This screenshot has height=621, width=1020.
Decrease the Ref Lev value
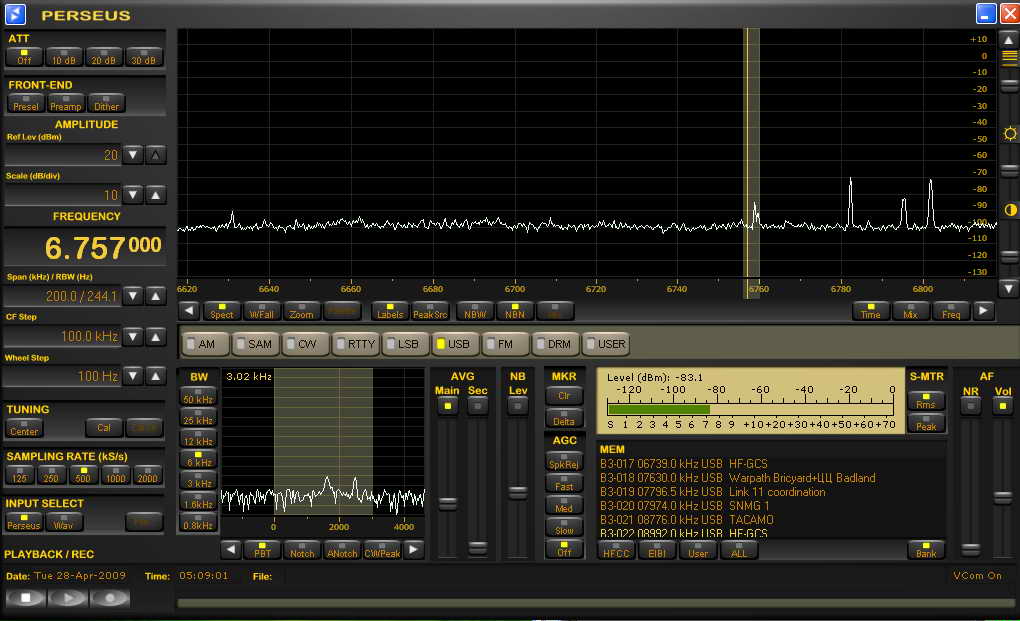(x=133, y=155)
